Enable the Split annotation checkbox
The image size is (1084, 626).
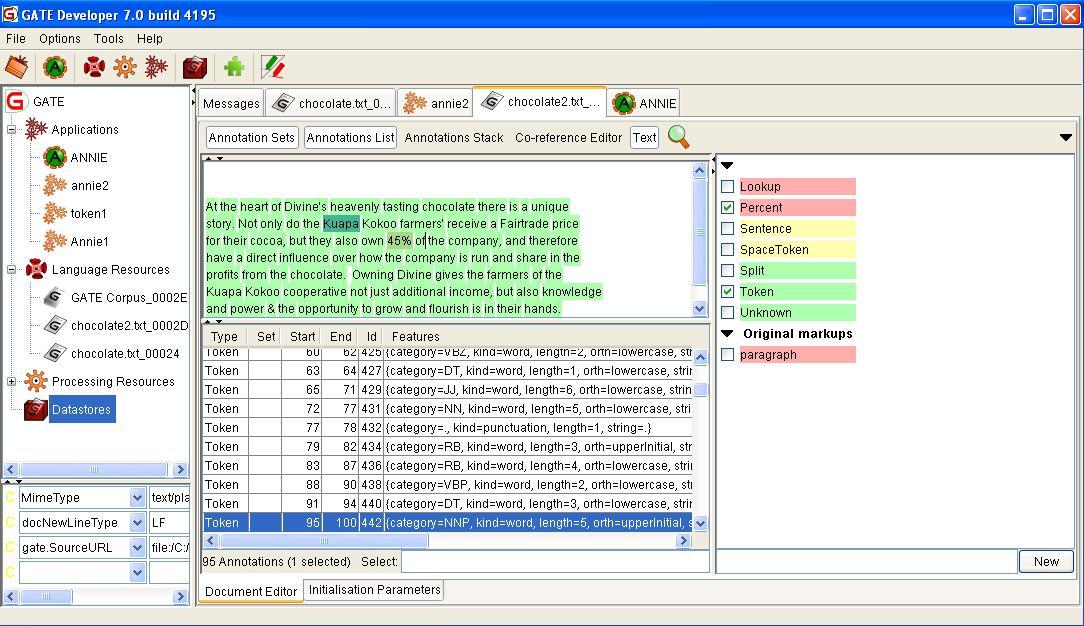pyautogui.click(x=727, y=270)
